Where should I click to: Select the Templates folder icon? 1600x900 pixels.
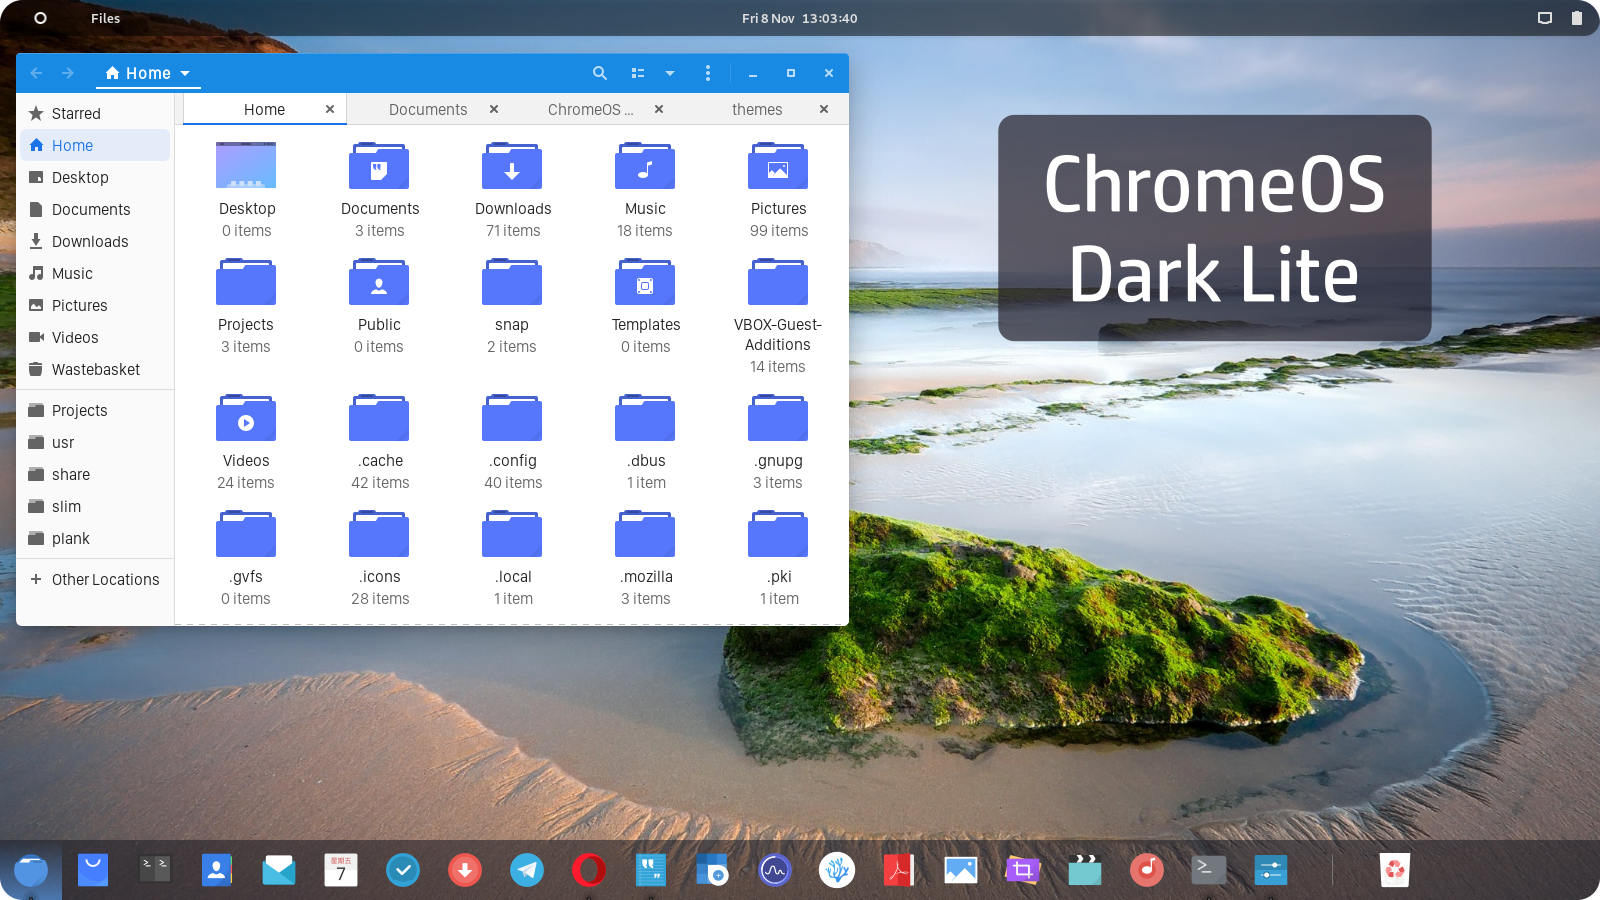(x=645, y=281)
